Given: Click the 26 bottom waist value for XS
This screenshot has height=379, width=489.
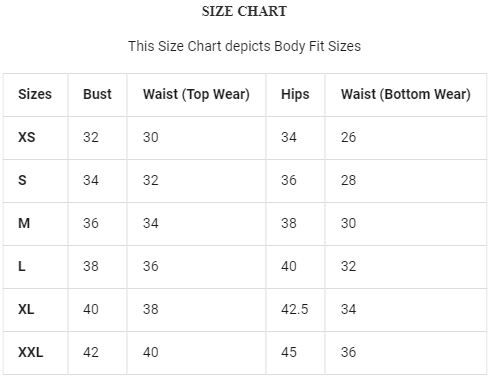Looking at the screenshot, I should pos(348,137).
